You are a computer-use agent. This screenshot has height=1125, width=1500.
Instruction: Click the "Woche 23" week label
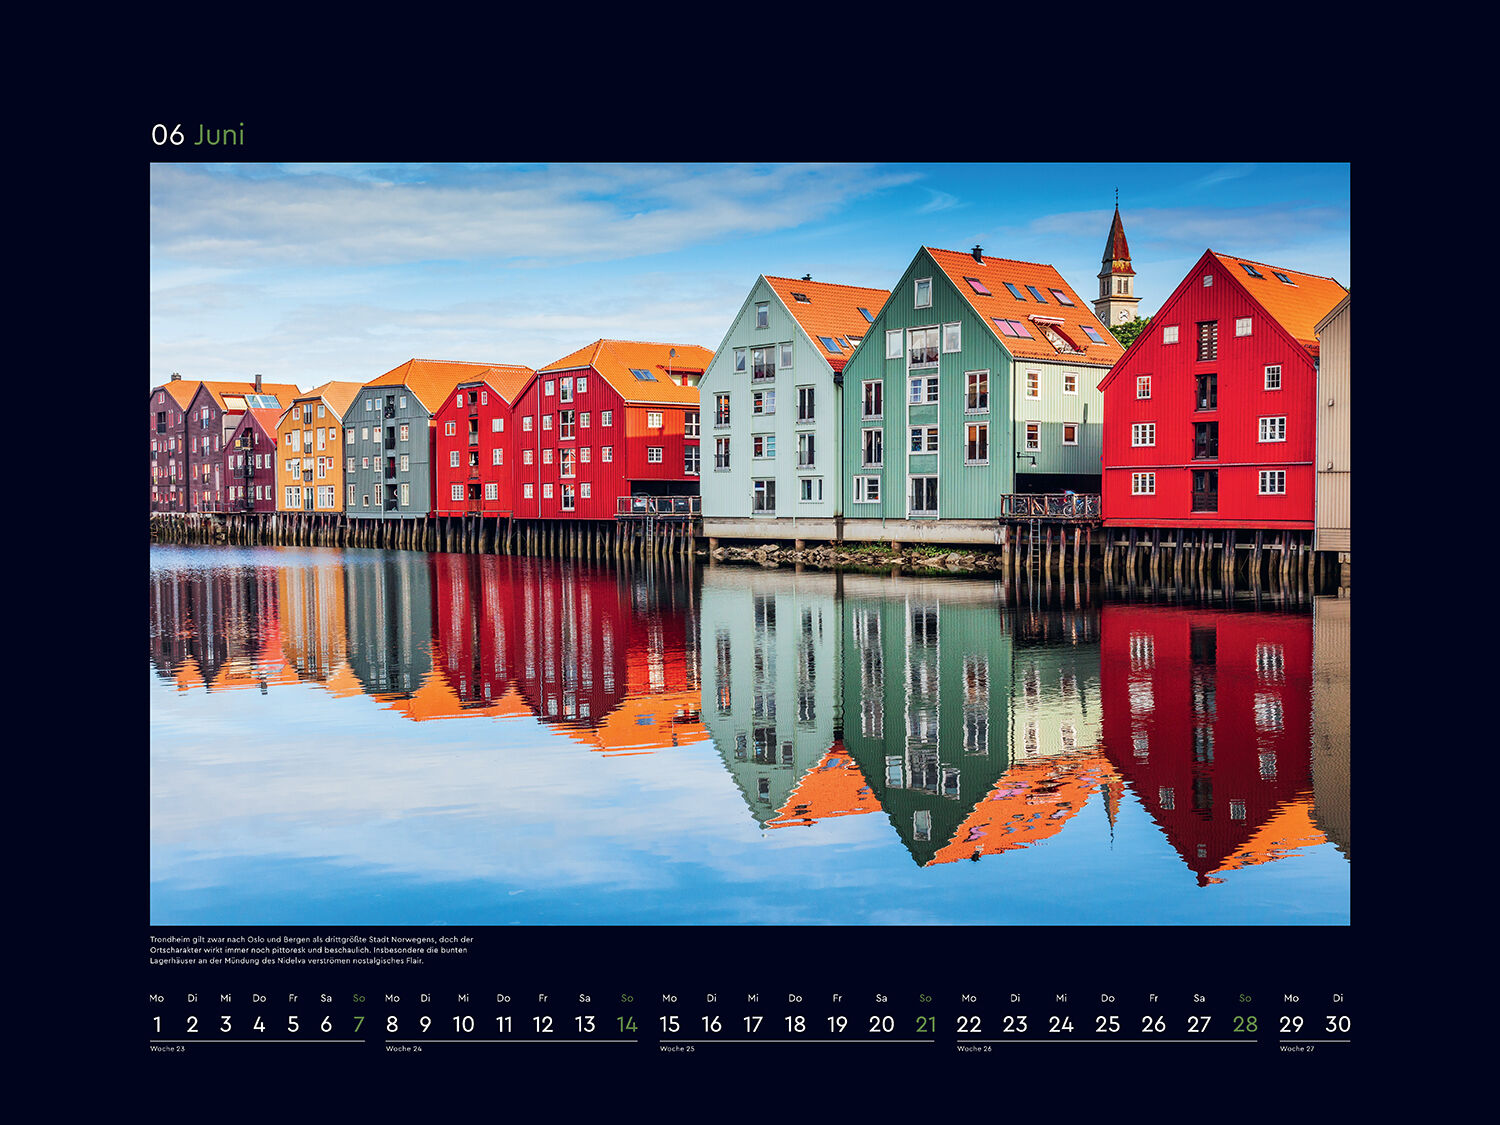168,1049
